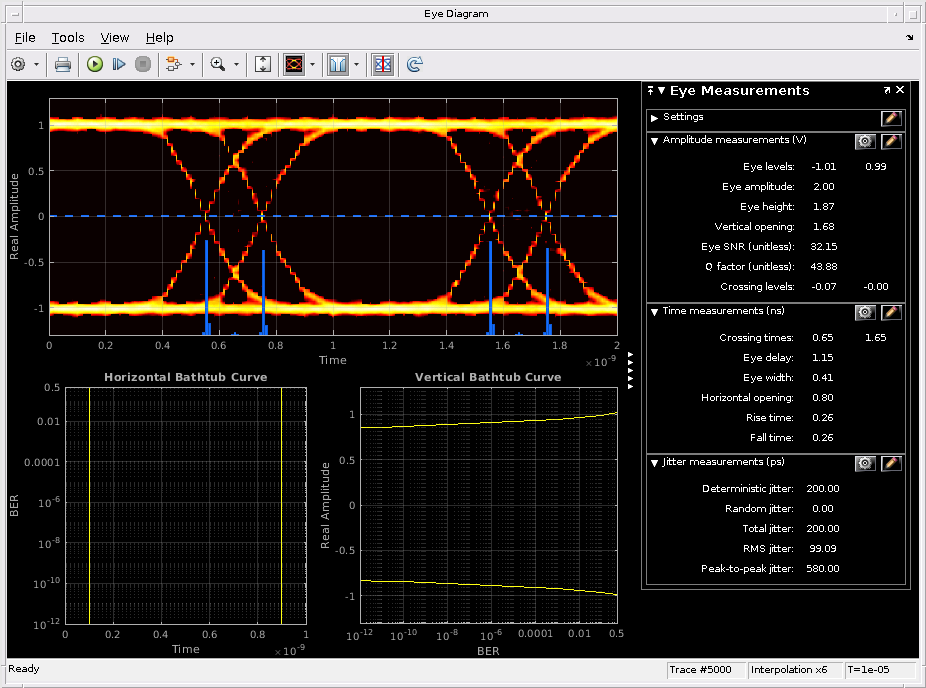Open the Tools menu
The height and width of the screenshot is (688, 926).
tap(68, 37)
